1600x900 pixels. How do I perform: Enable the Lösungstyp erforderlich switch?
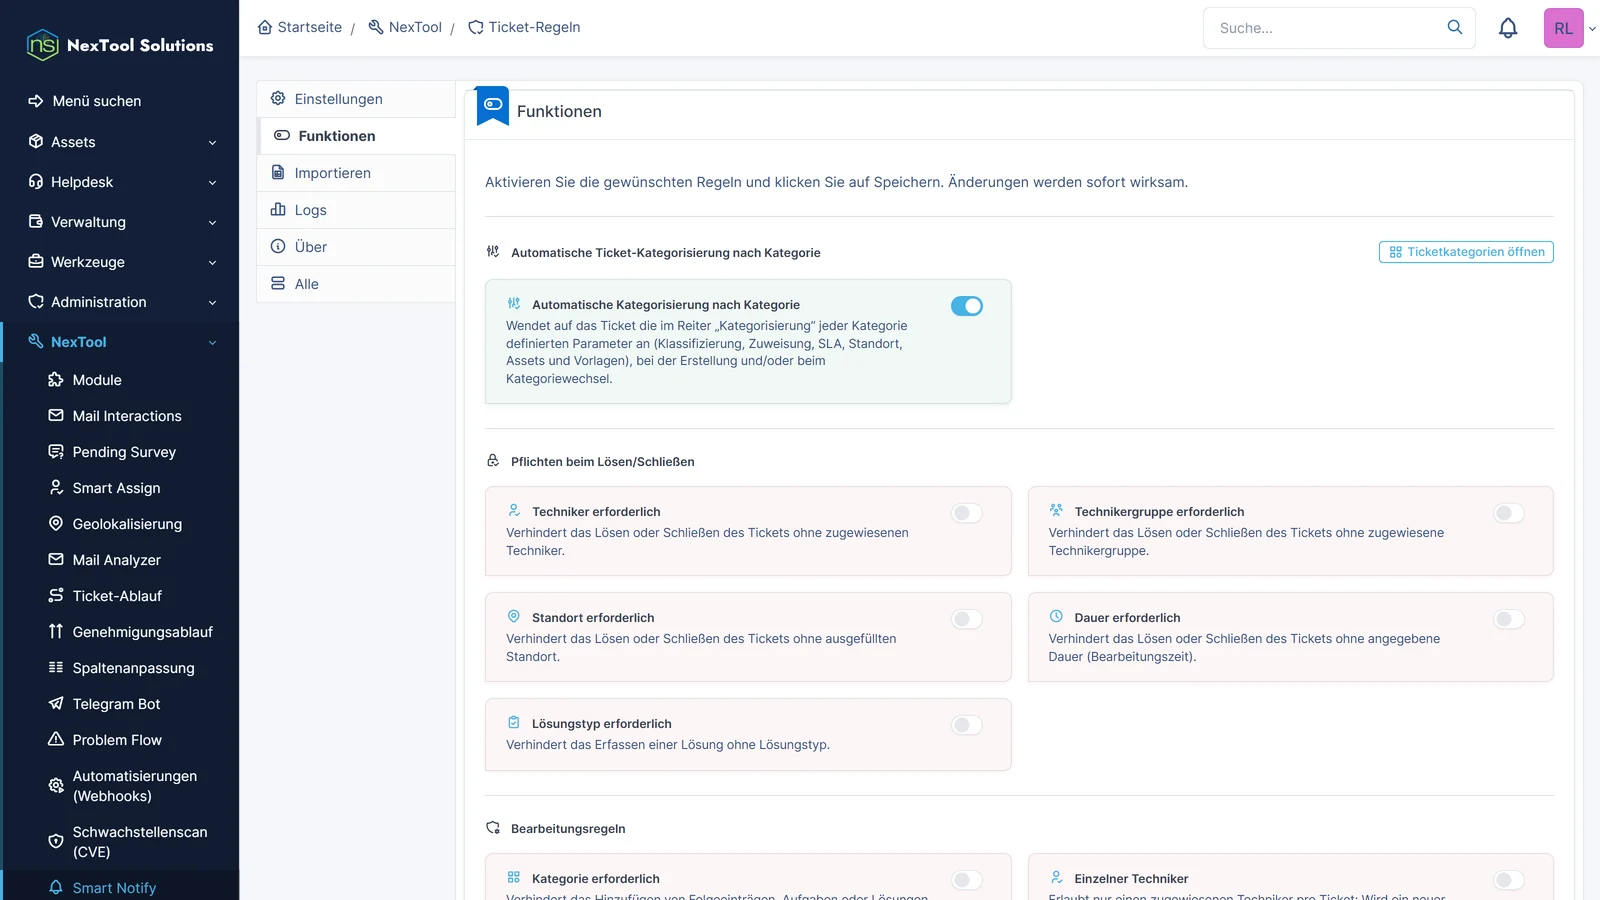pyautogui.click(x=967, y=725)
